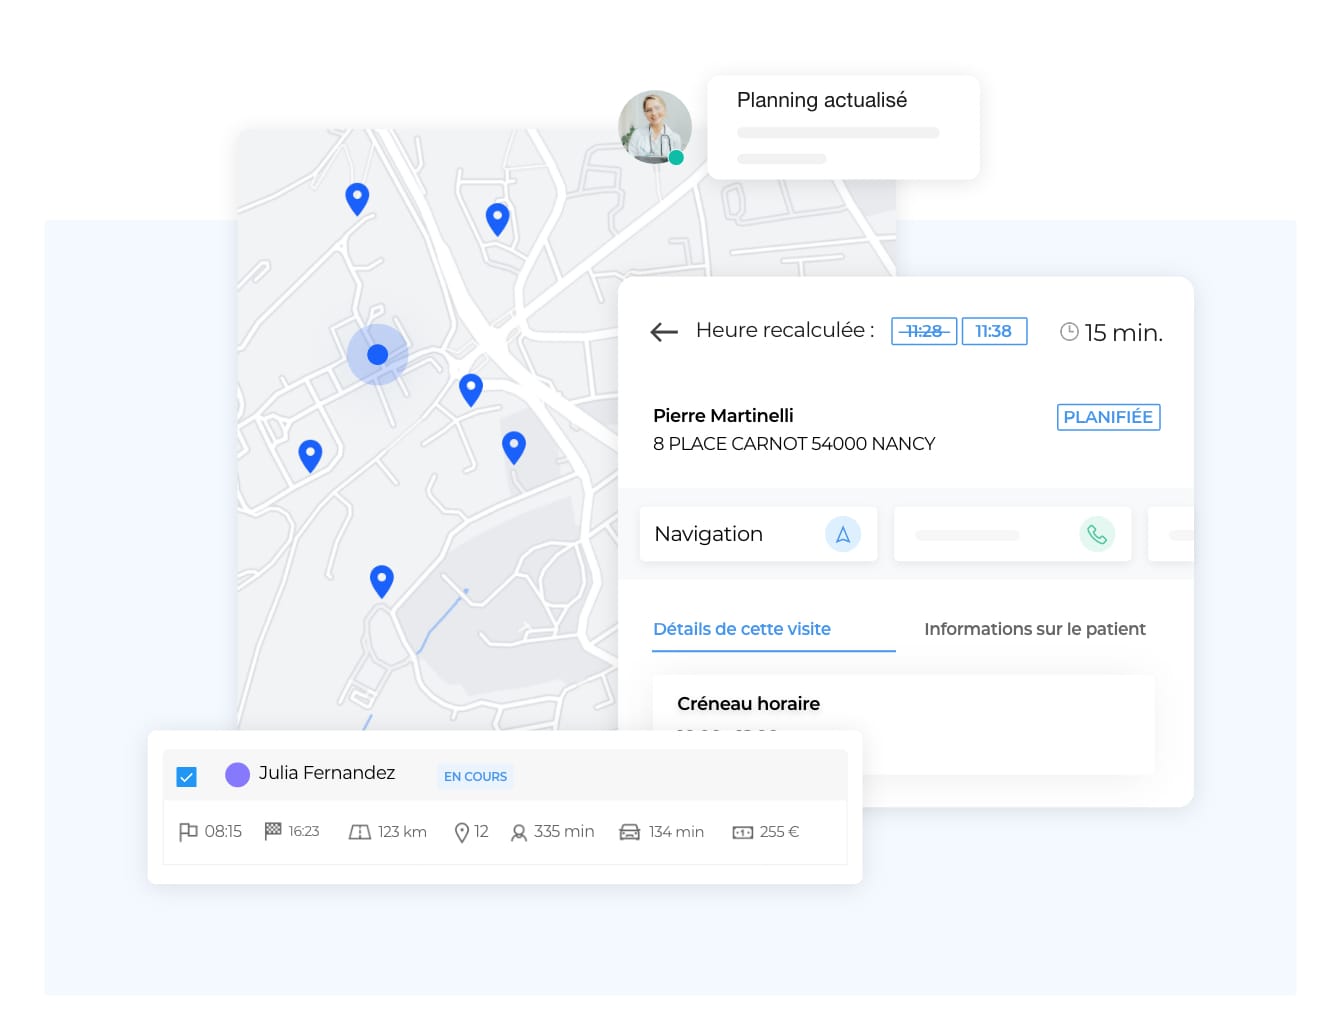This screenshot has width=1341, height=1032.
Task: Click the green online status dot on avatar
Action: [x=677, y=157]
